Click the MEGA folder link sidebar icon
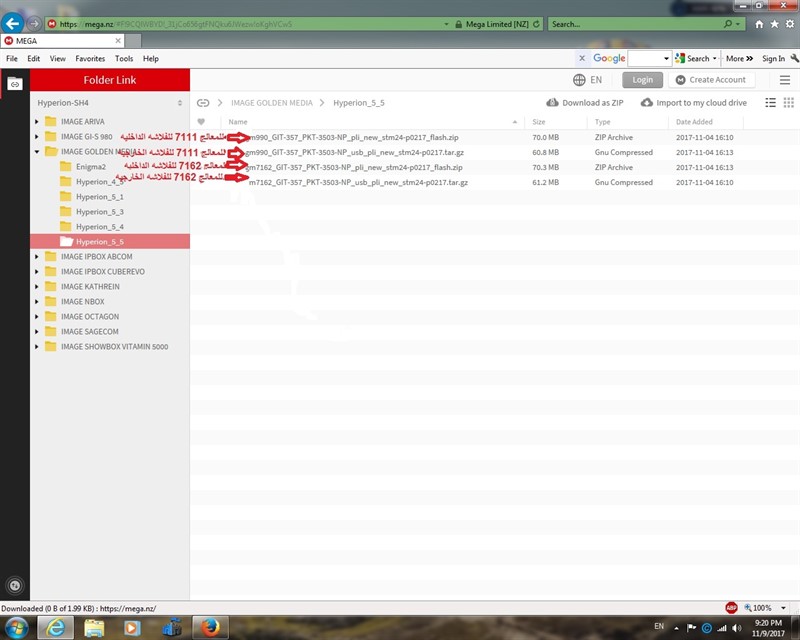The image size is (800, 640). point(15,84)
